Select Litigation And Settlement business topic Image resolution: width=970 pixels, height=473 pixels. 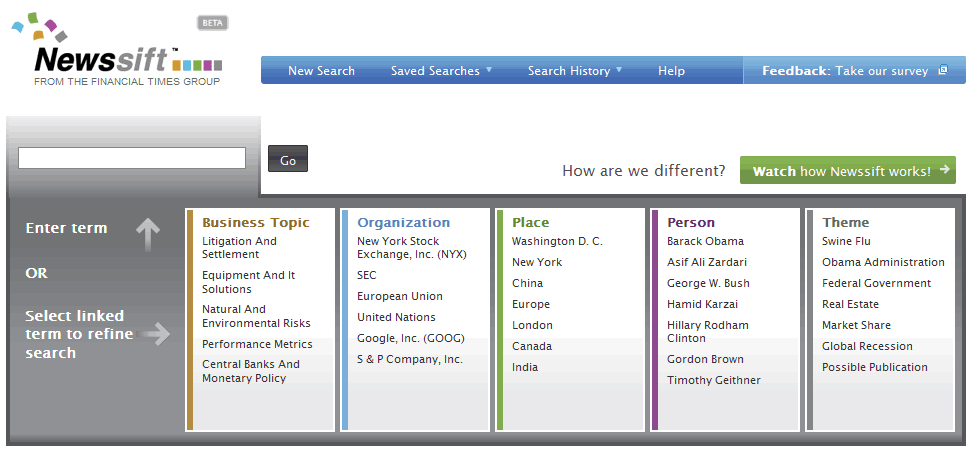(239, 248)
